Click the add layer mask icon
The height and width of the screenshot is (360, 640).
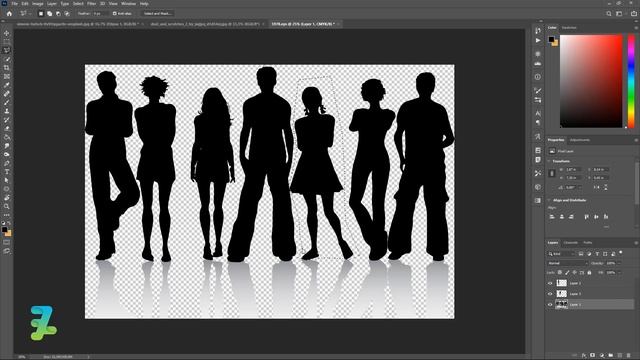pyautogui.click(x=593, y=356)
